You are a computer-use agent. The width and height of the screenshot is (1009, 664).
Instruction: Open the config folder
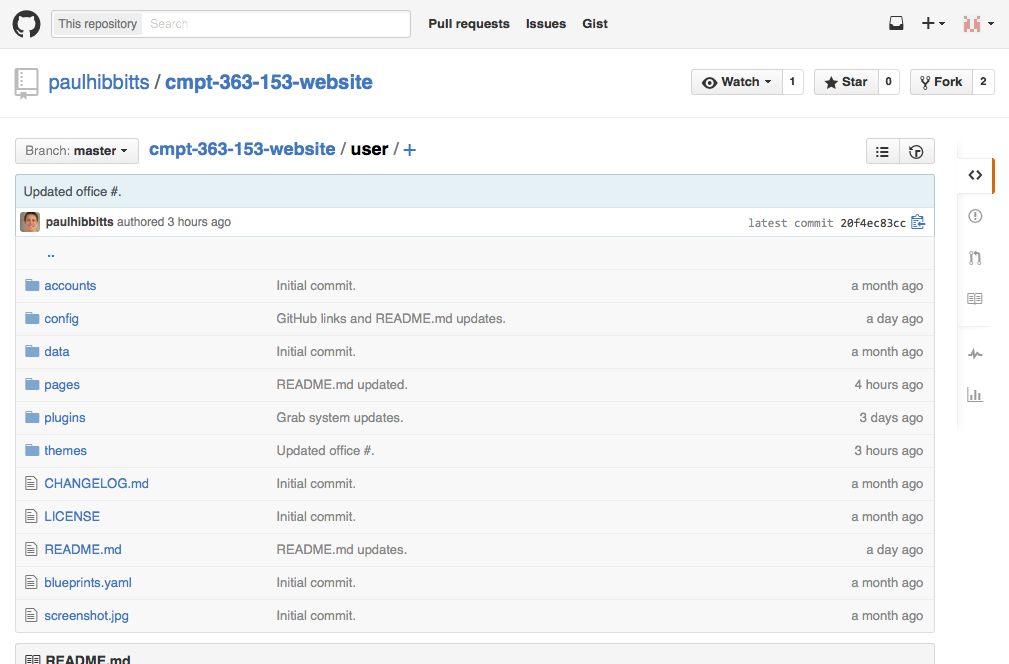tap(62, 318)
